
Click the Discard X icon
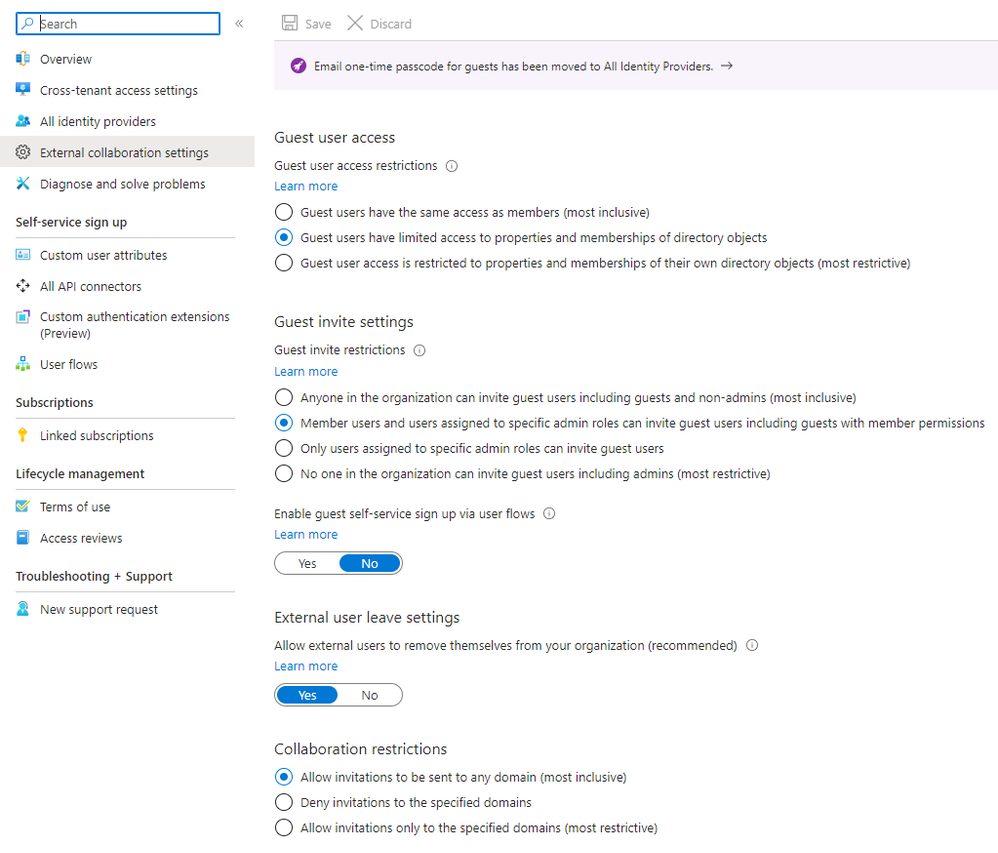pos(355,23)
